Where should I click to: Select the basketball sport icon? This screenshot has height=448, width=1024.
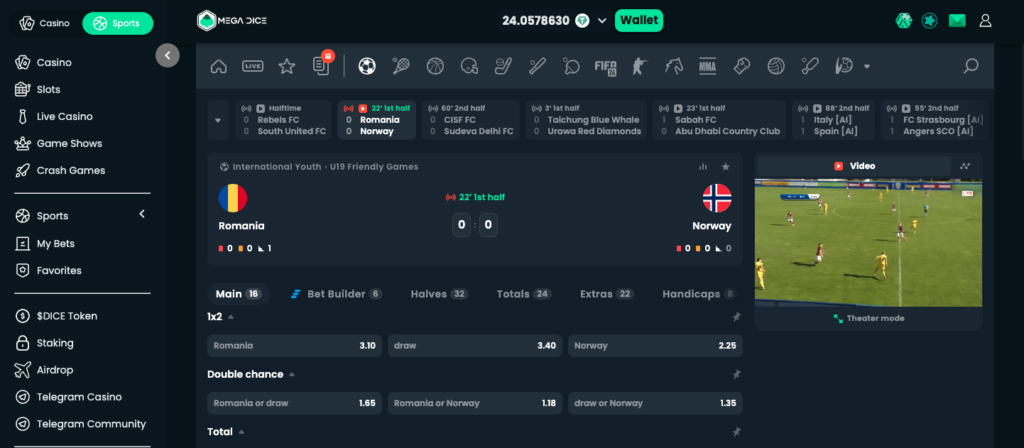(435, 66)
